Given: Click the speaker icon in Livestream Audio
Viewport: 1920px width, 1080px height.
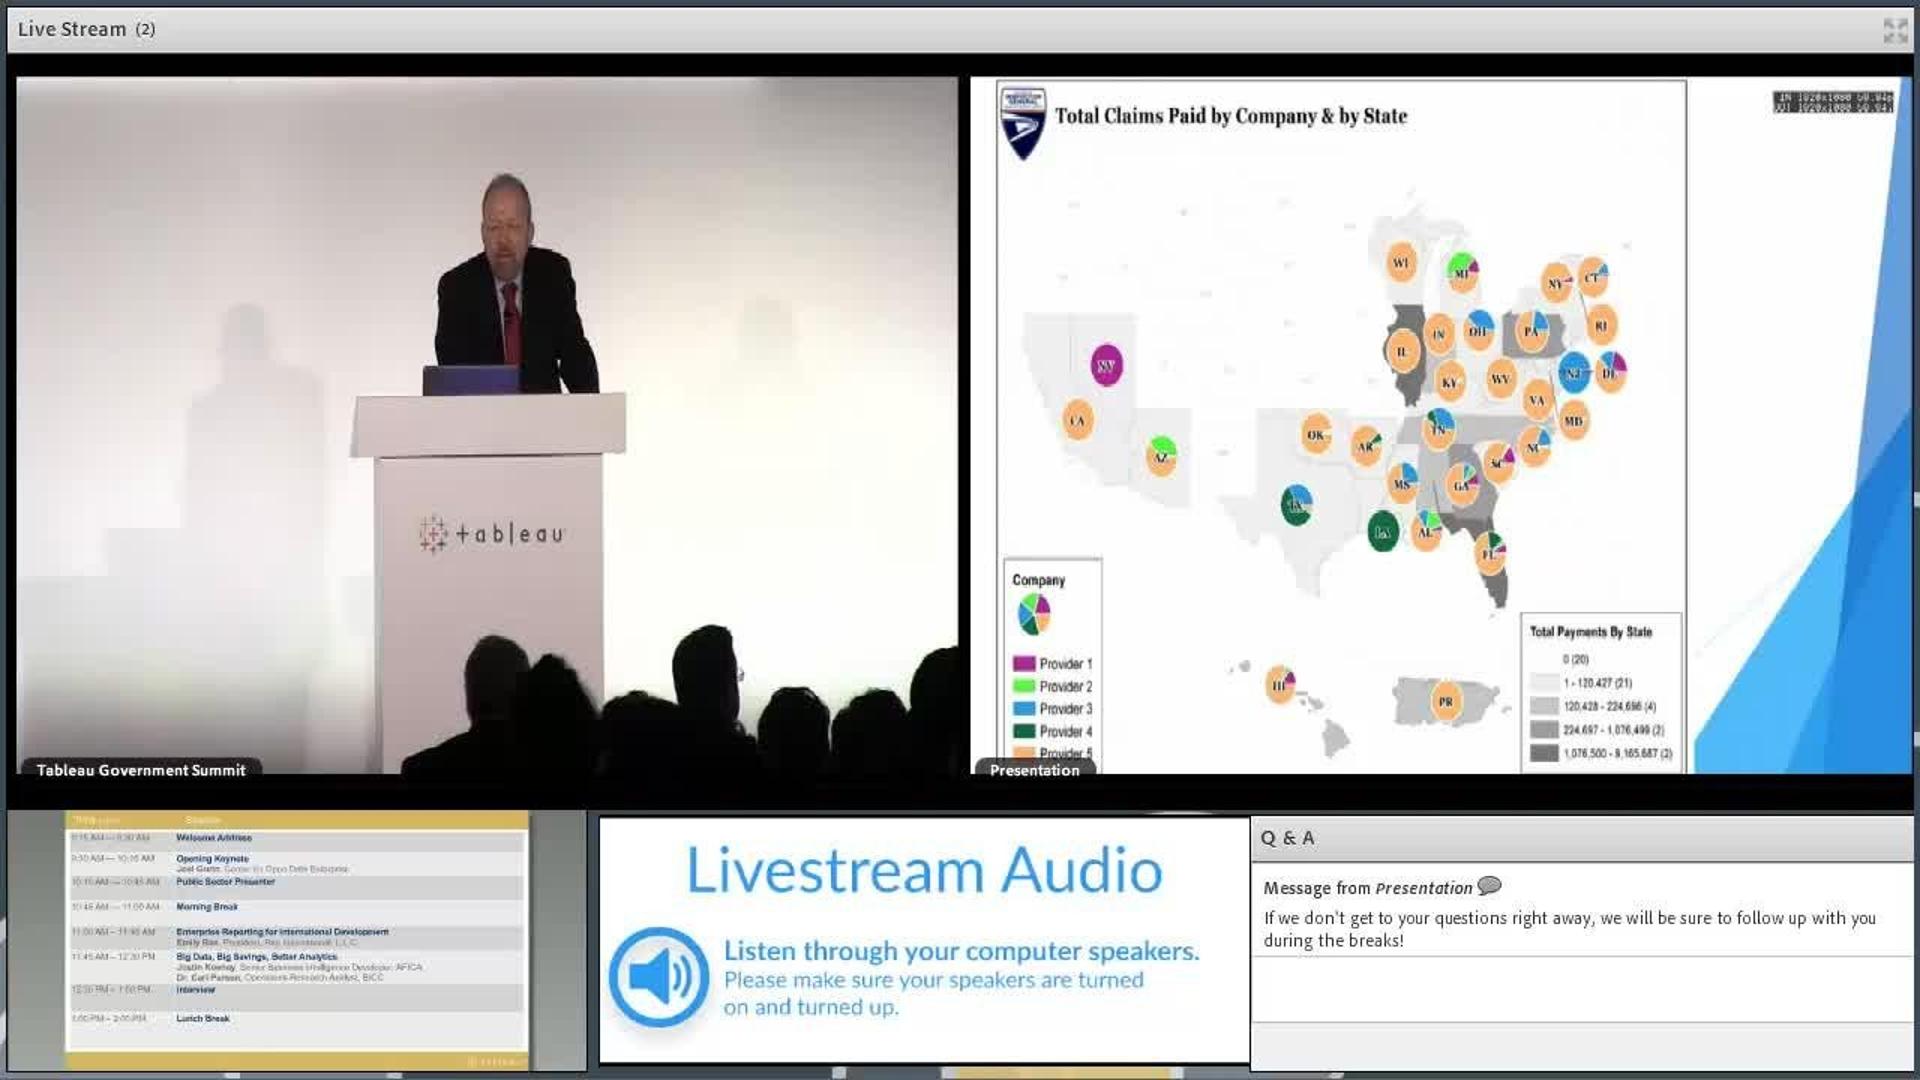Looking at the screenshot, I should pos(660,976).
